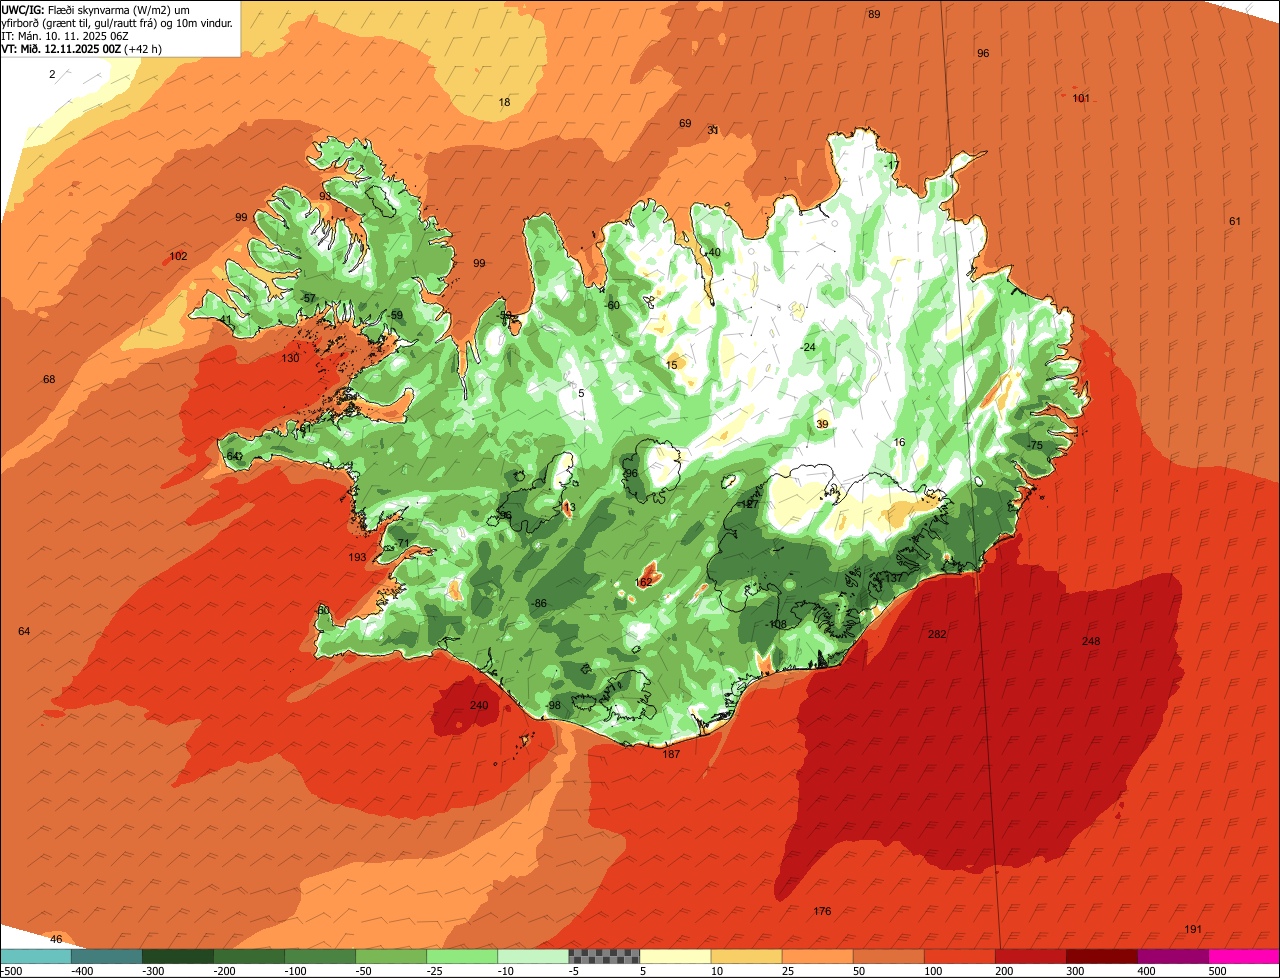Viewport: 1280px width, 978px height.
Task: Click the legend swatch between 10 and 25
Action: point(745,956)
